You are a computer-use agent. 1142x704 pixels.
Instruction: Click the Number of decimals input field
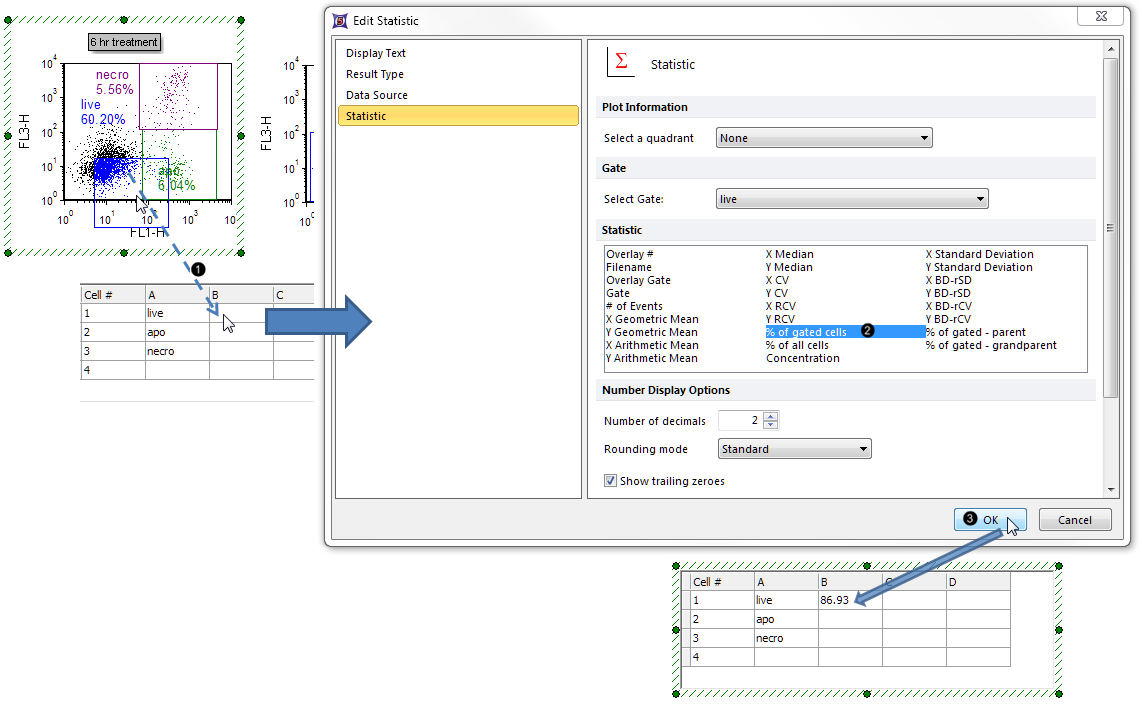tap(740, 421)
